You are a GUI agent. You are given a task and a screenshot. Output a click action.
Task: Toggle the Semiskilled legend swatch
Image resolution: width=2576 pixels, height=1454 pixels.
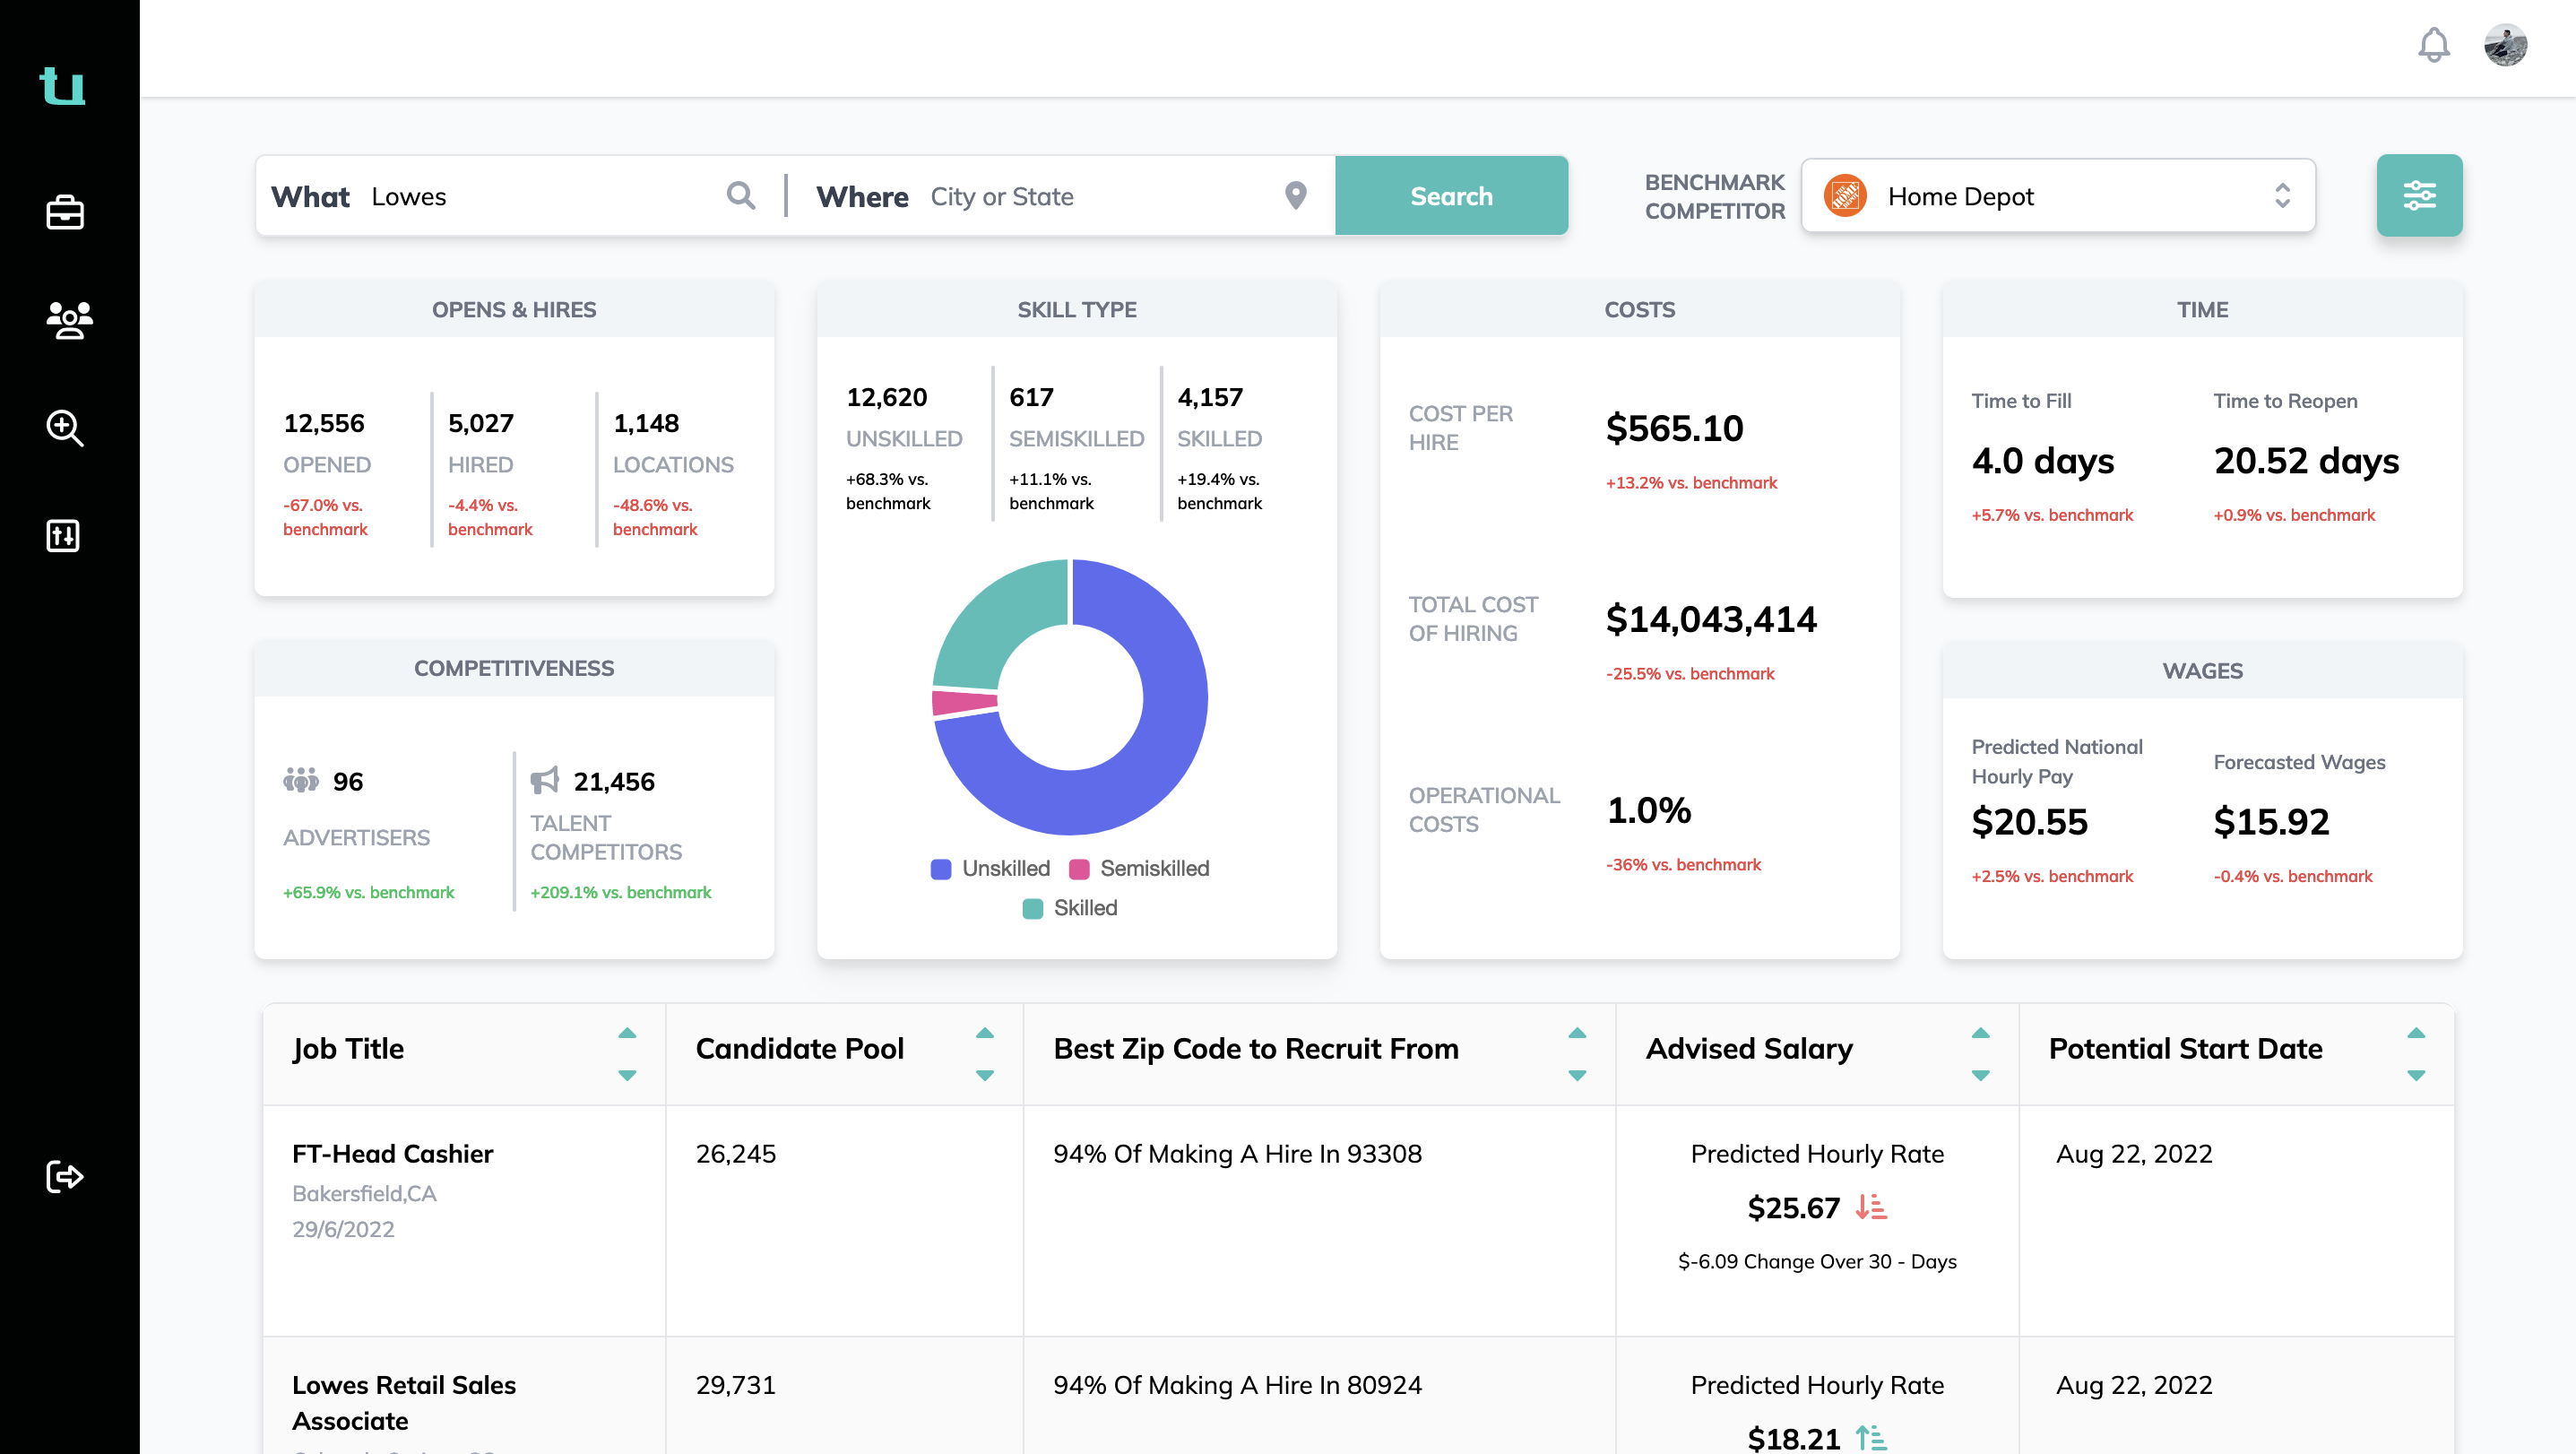1079,869
